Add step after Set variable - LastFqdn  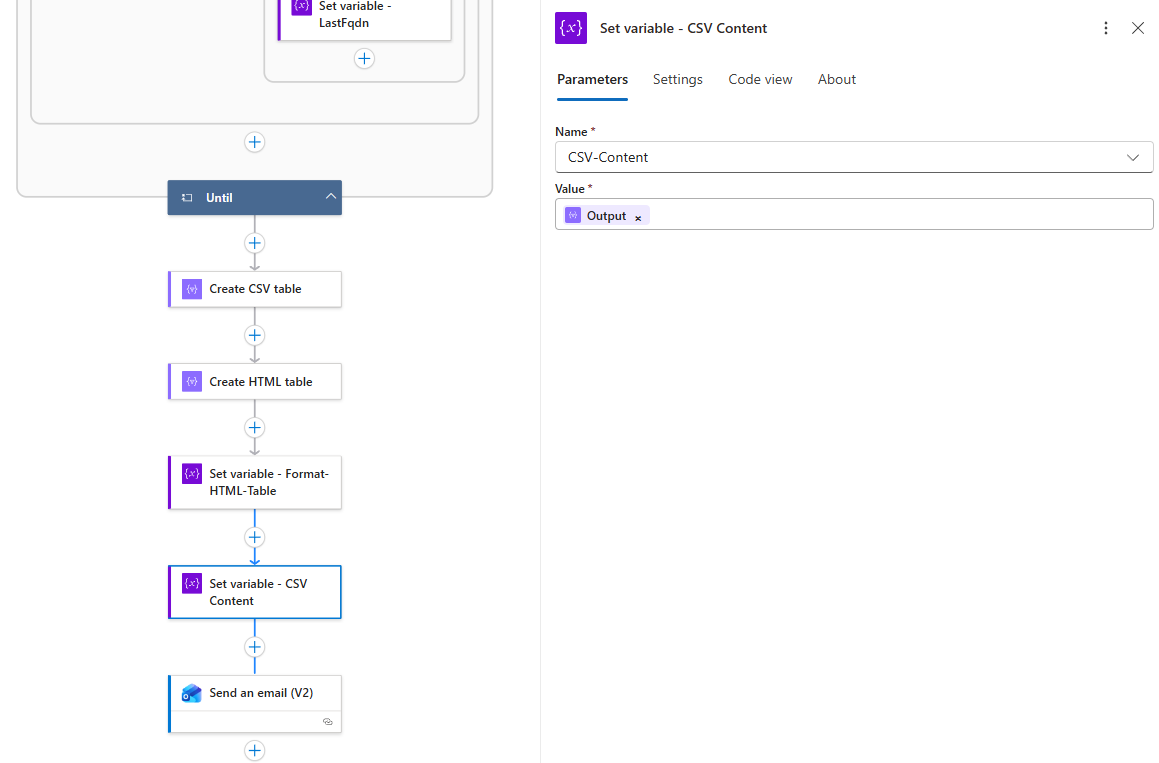pos(364,59)
